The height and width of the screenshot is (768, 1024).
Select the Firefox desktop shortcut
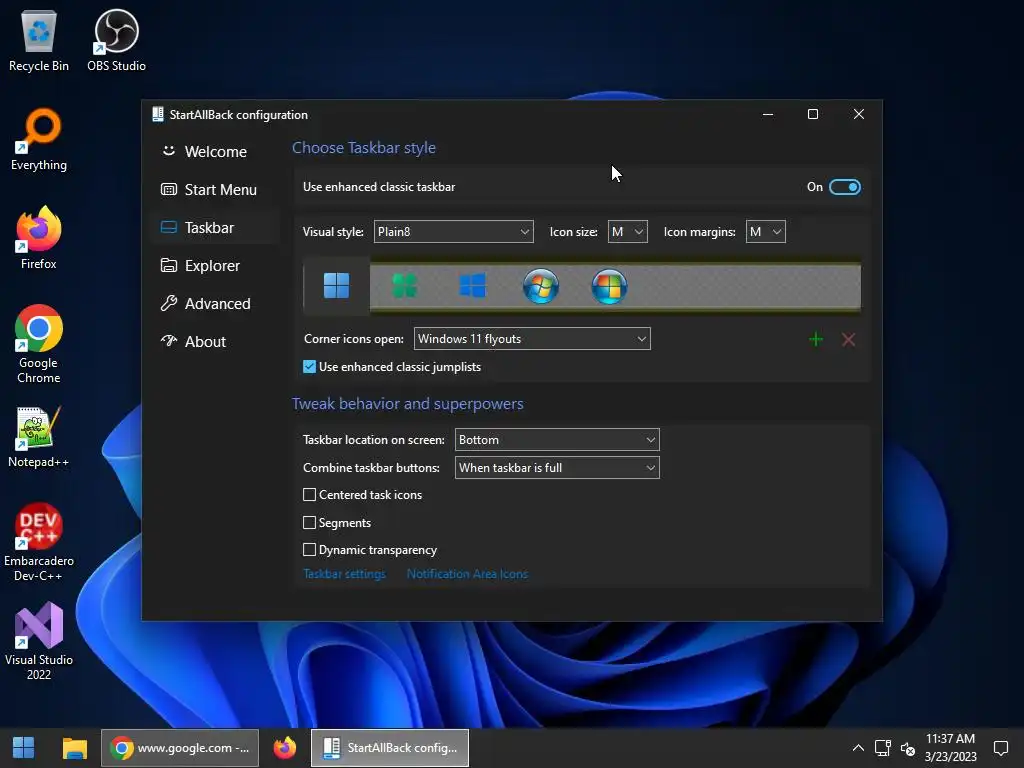[x=39, y=238]
